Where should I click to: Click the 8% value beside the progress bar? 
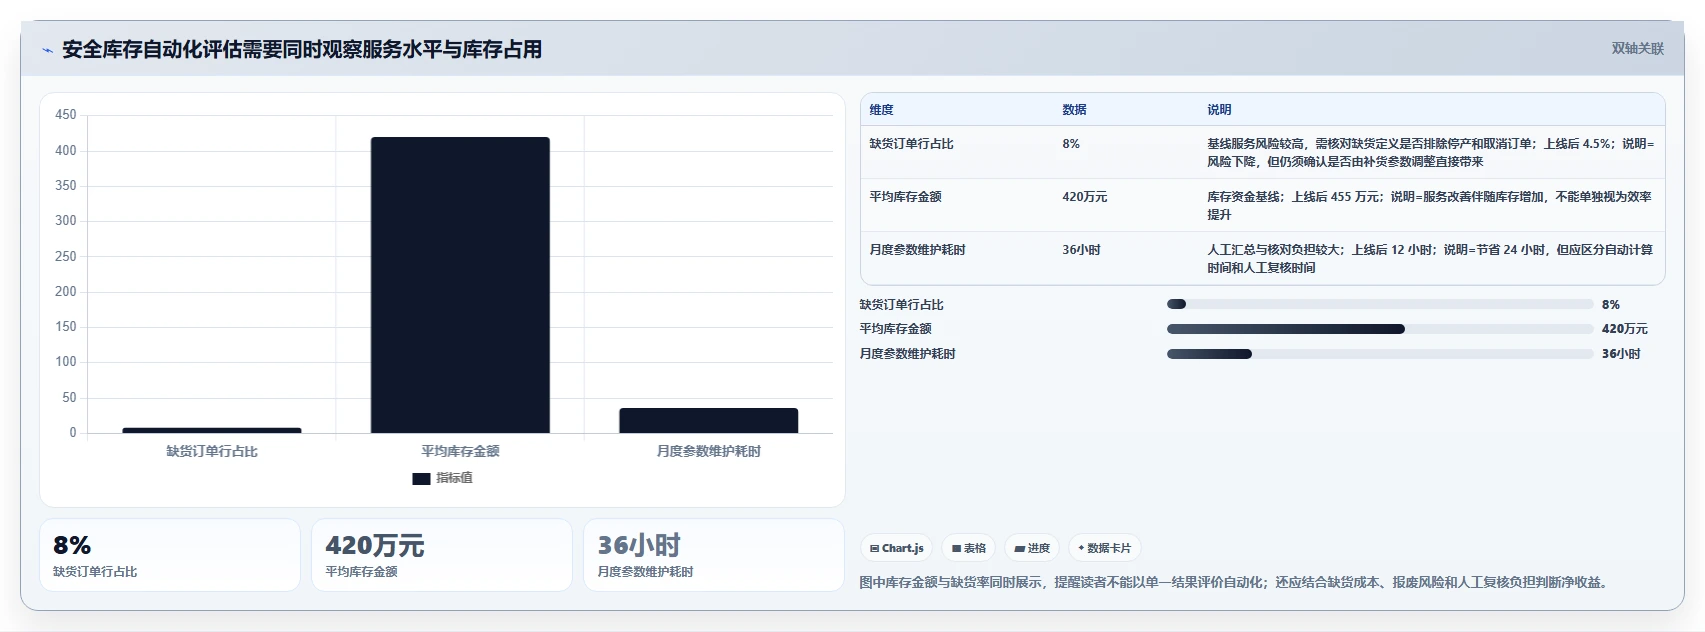[x=1610, y=305]
